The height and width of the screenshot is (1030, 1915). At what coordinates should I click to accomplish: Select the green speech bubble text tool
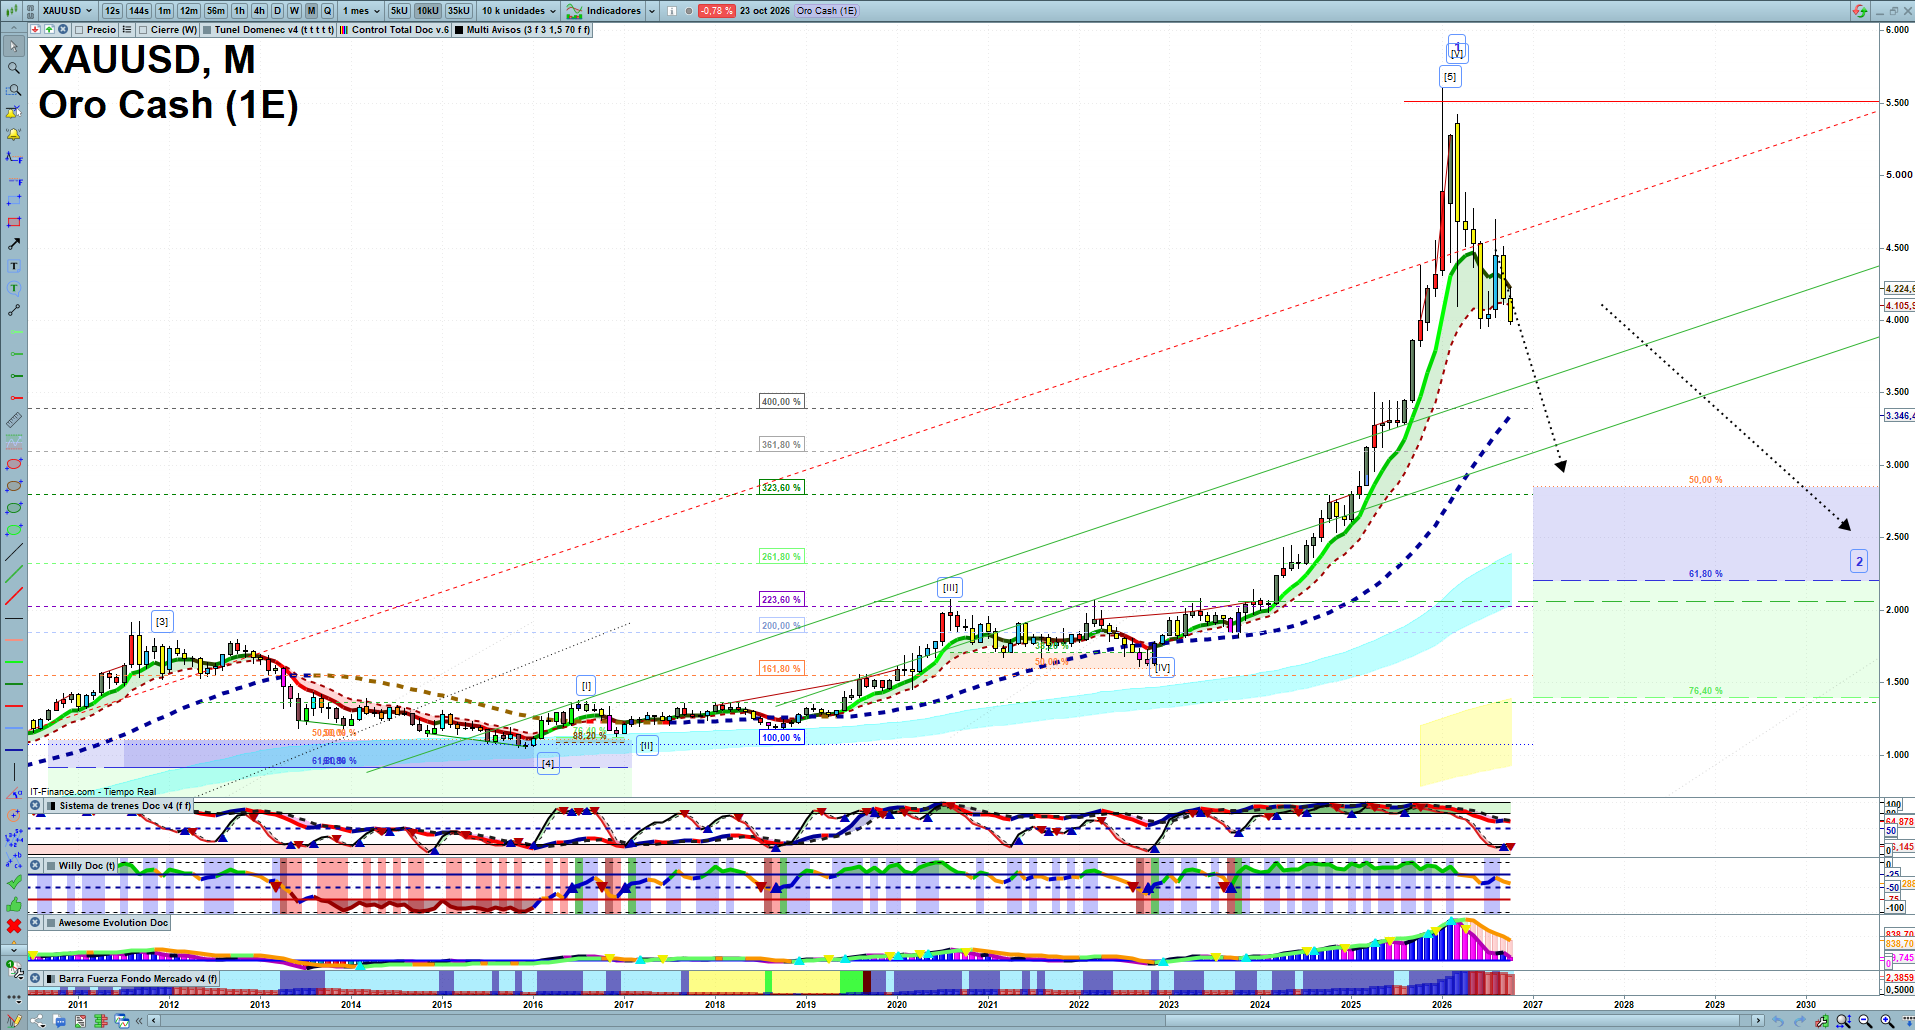(x=14, y=288)
